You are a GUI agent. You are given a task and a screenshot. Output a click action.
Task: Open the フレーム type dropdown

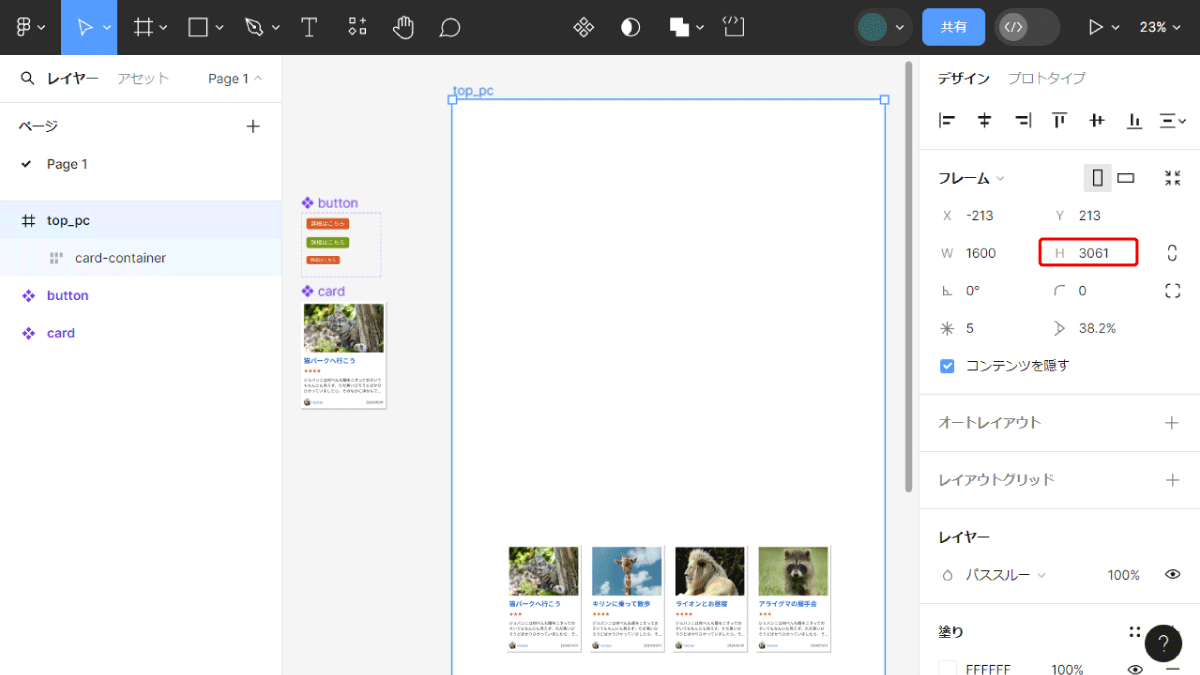(971, 178)
